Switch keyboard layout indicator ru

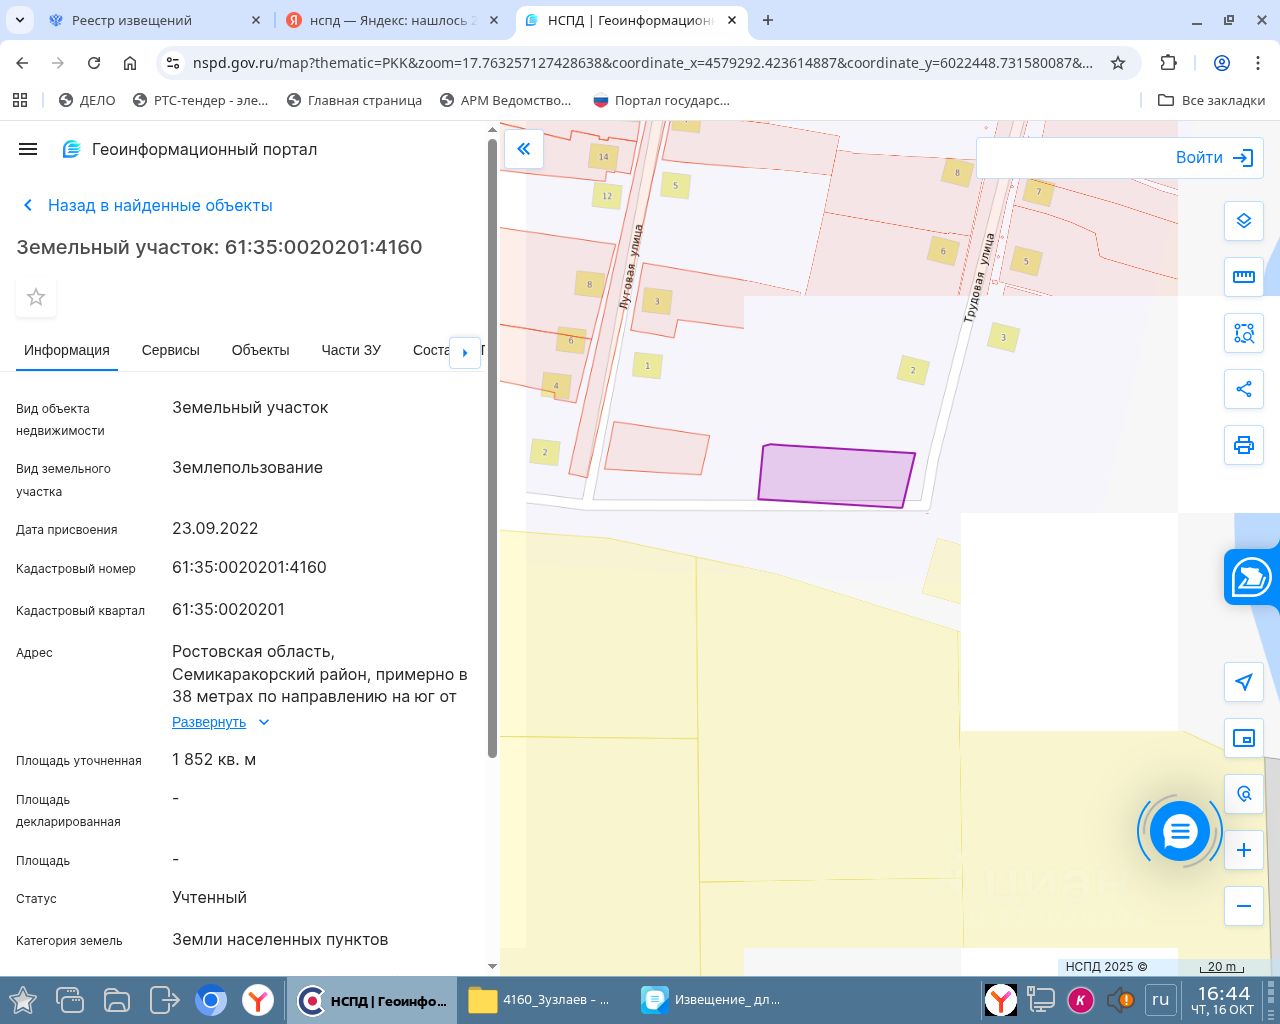click(1160, 999)
